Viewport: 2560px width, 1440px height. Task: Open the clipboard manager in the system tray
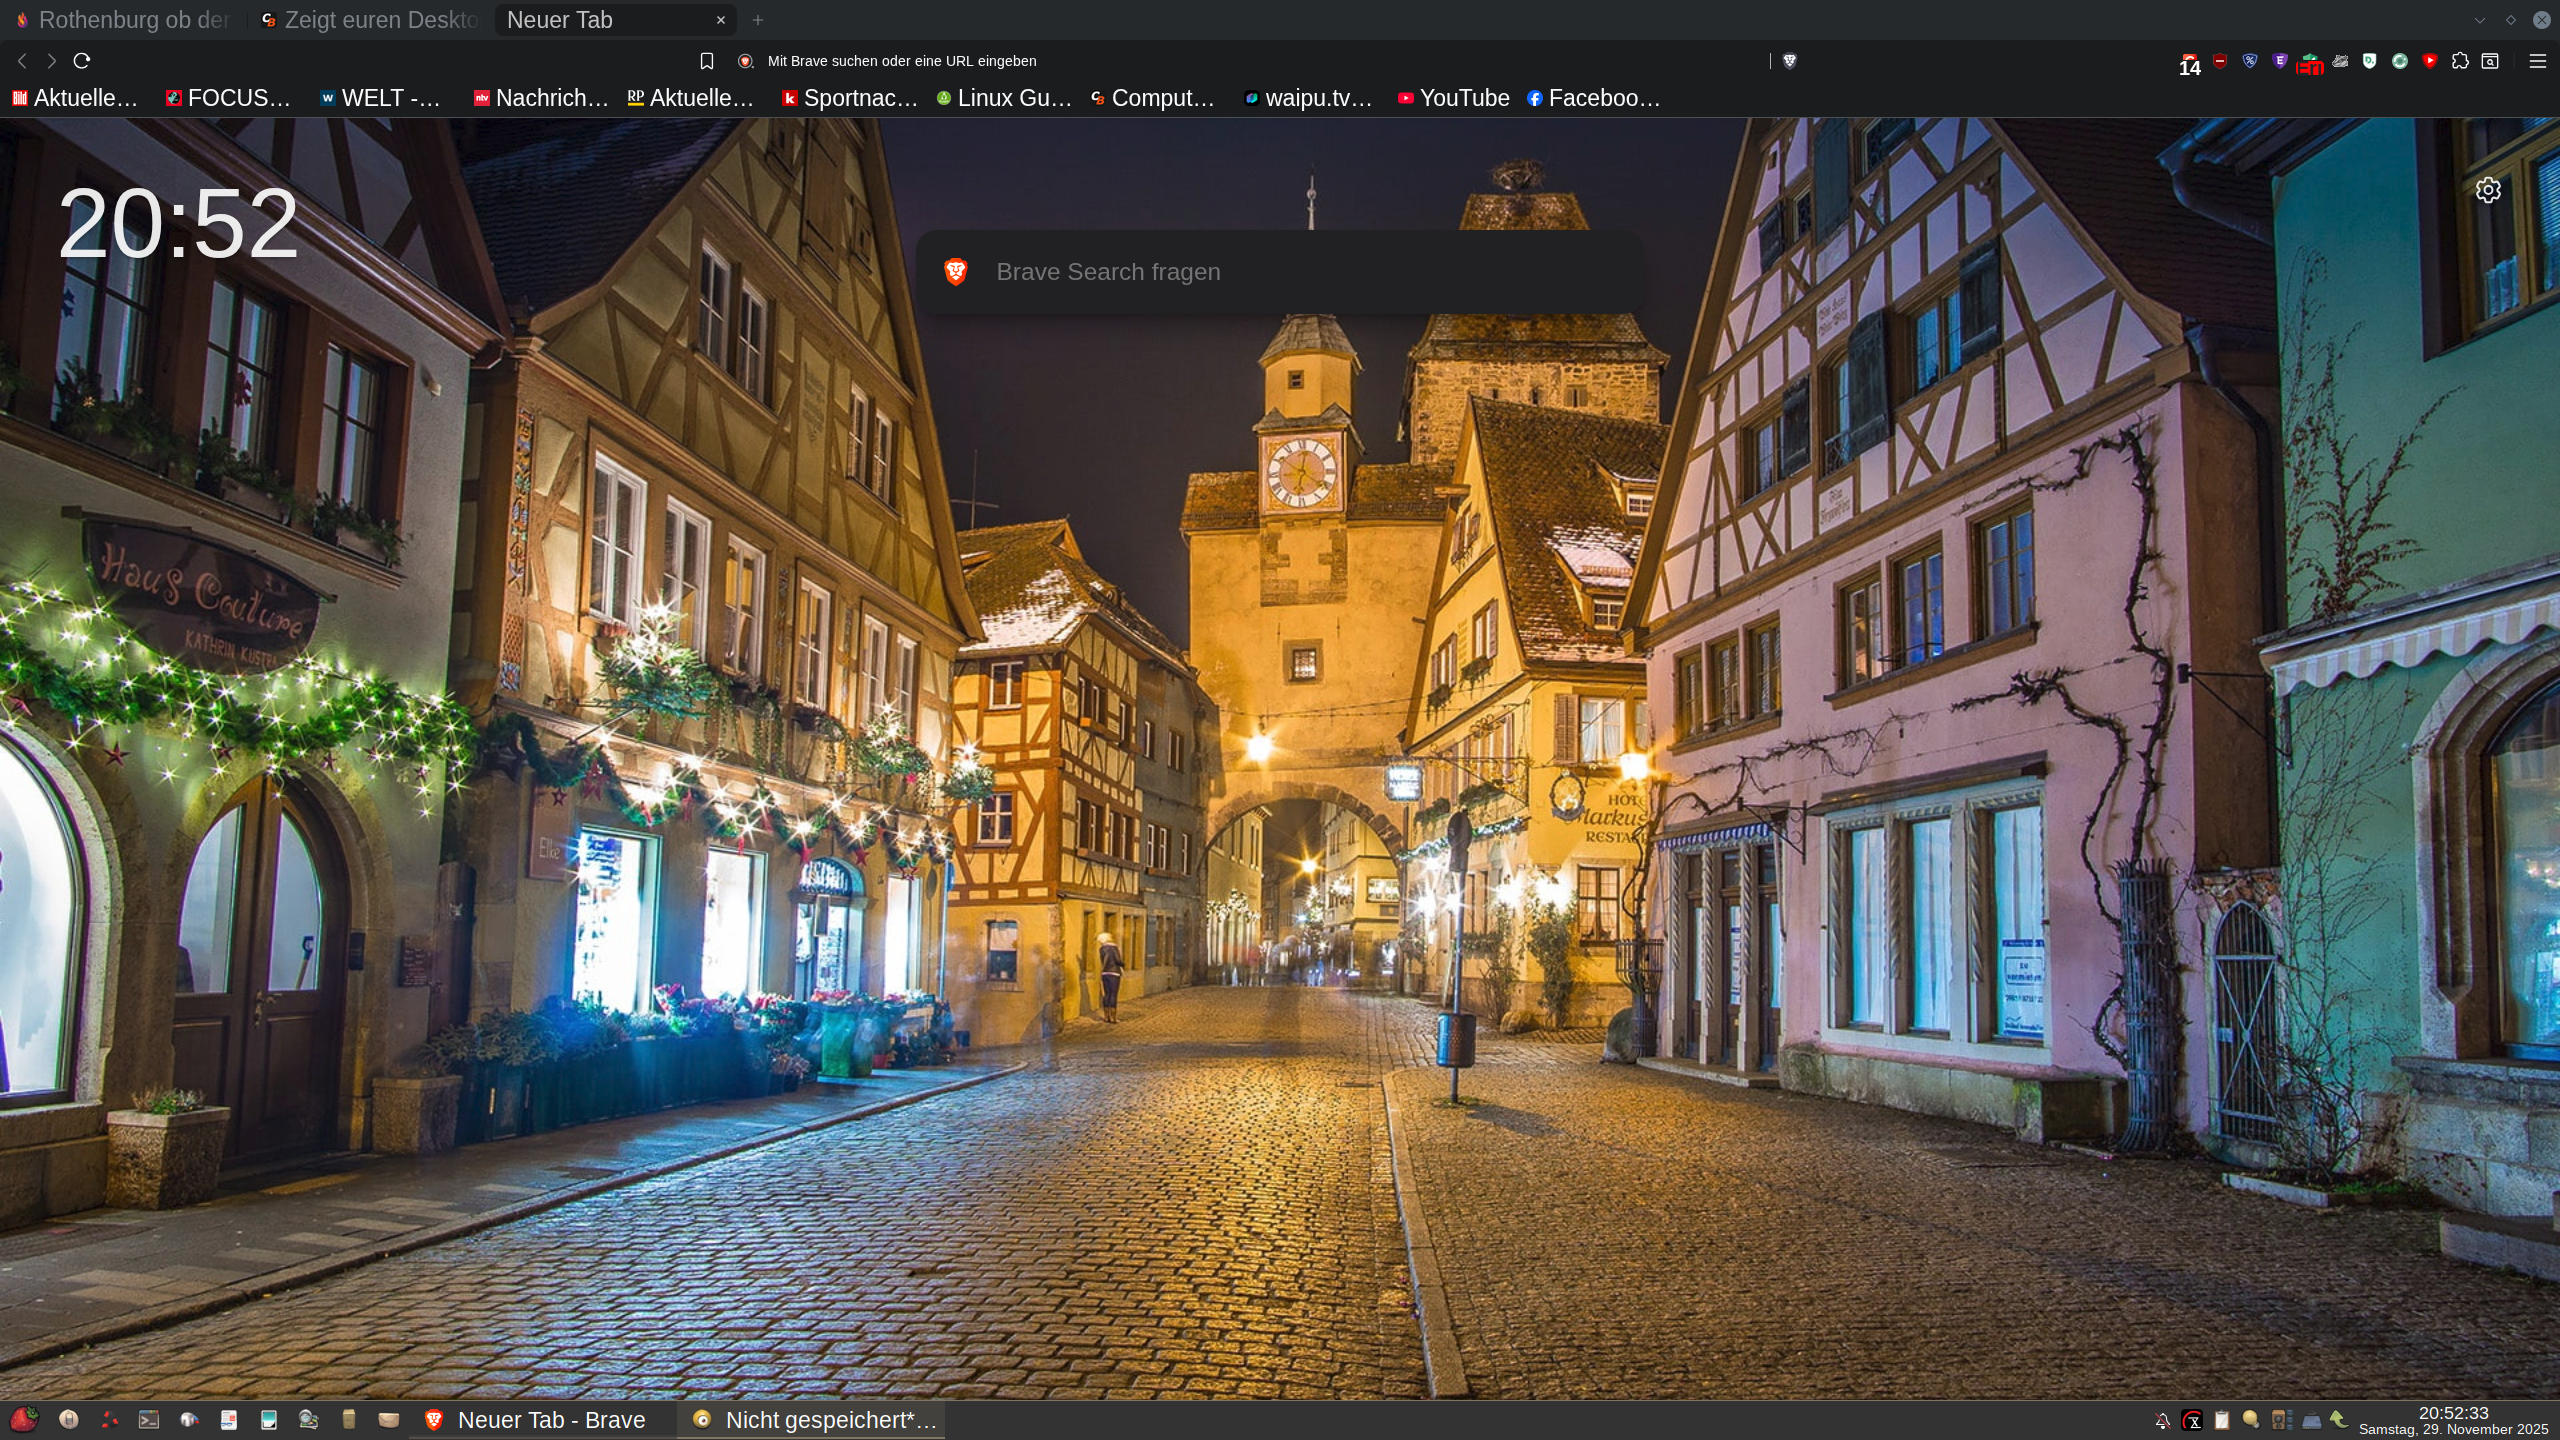pos(2222,1420)
